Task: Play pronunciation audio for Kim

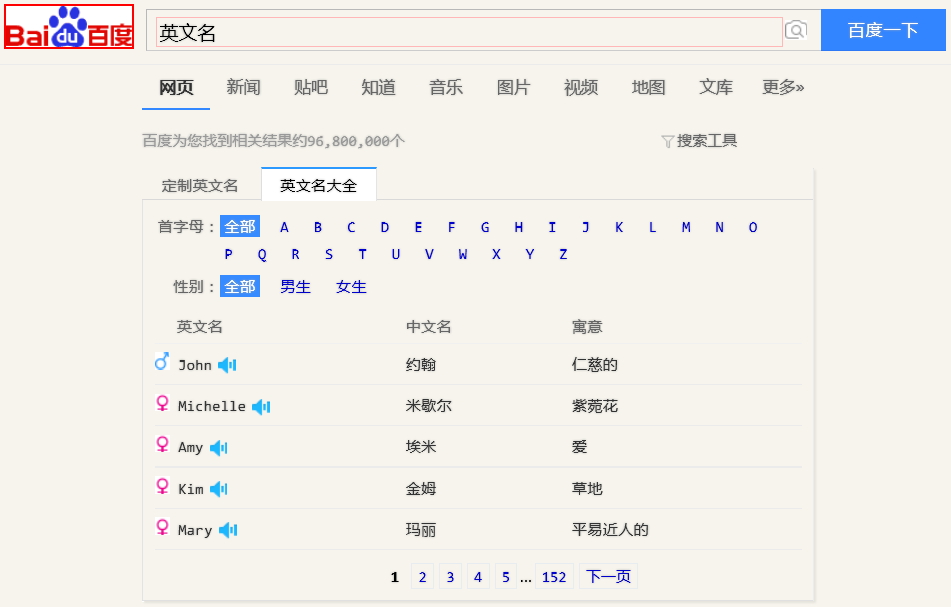Action: tap(218, 489)
